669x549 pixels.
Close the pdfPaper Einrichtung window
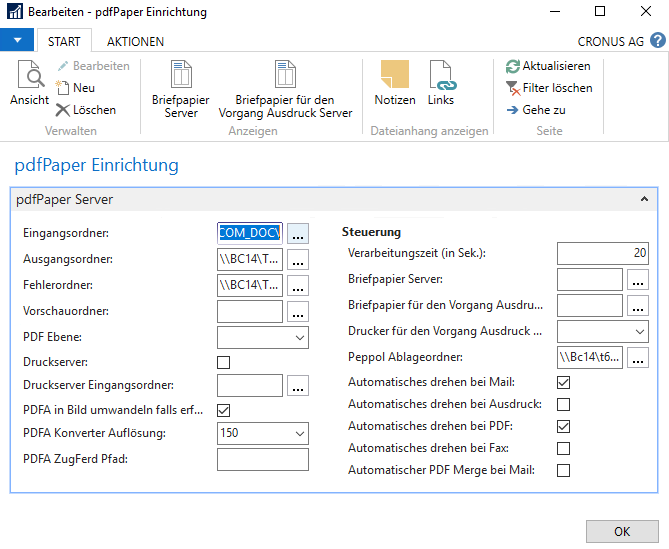click(x=646, y=11)
